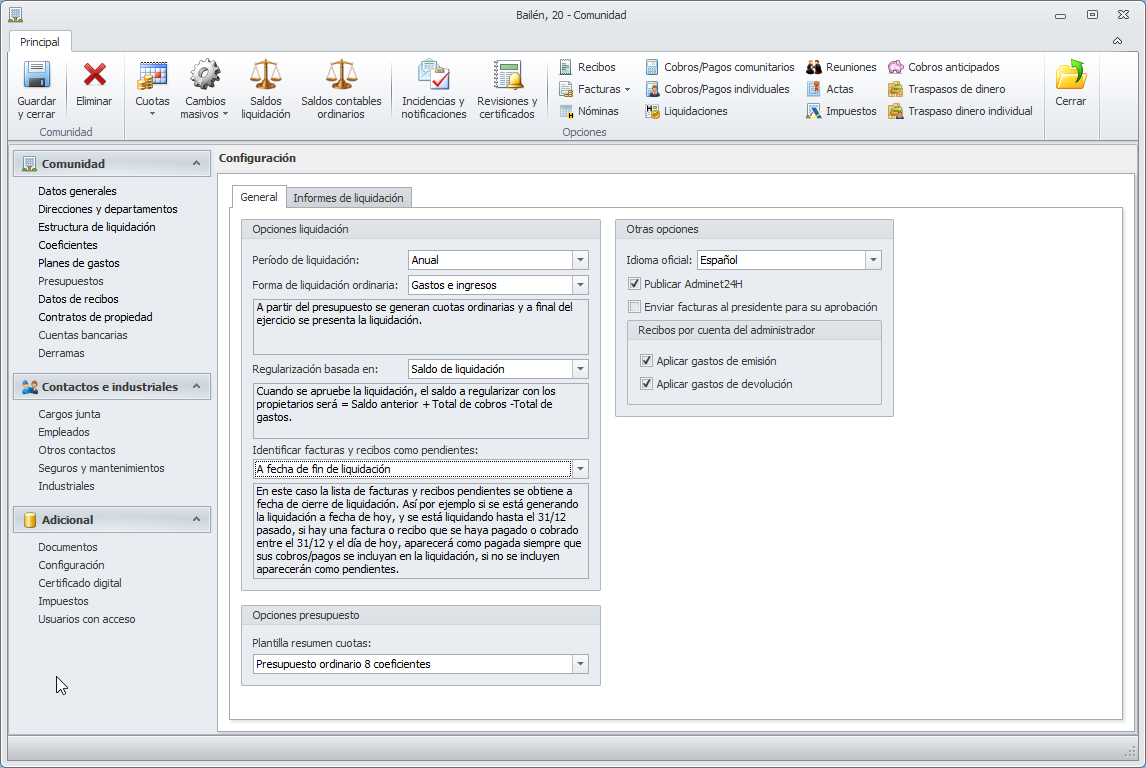
Task: Toggle Aplicar gastos de devolución checkbox
Action: pyautogui.click(x=646, y=384)
